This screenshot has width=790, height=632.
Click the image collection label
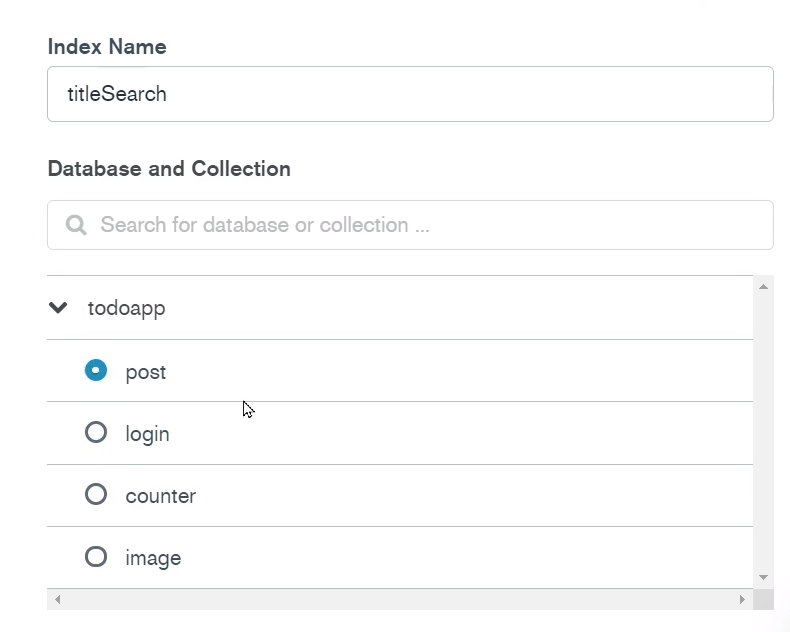click(x=153, y=558)
